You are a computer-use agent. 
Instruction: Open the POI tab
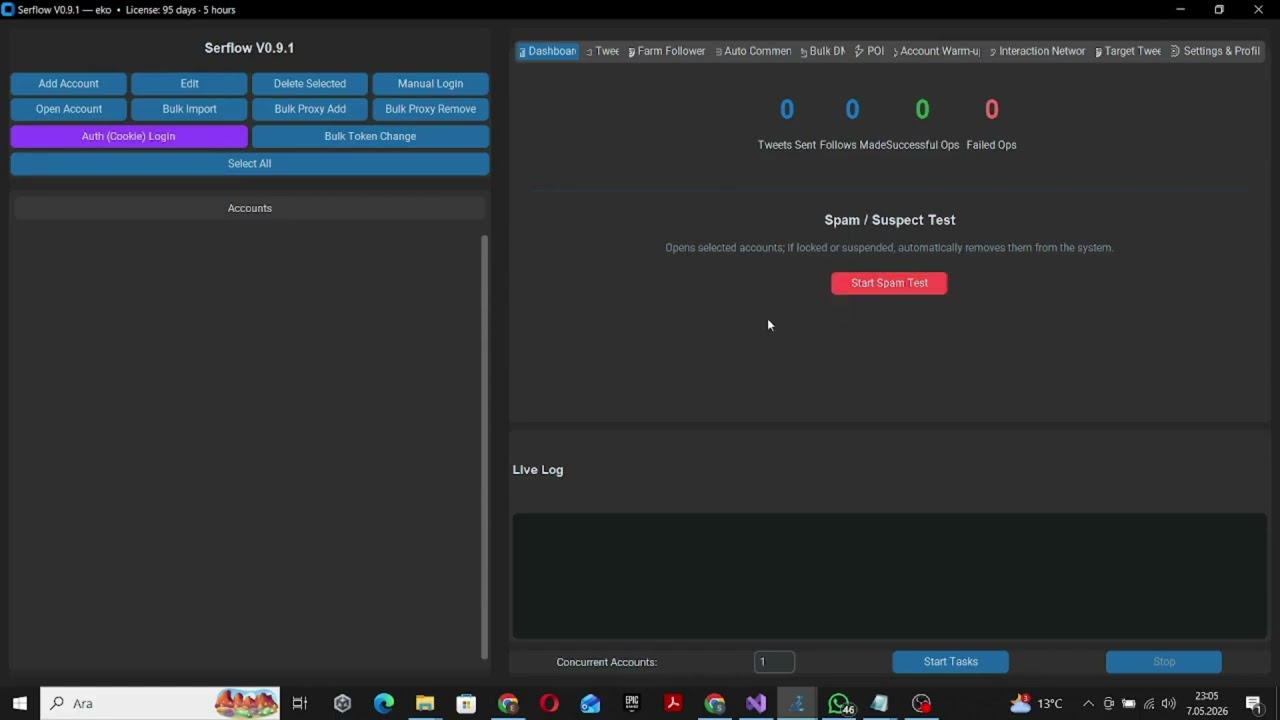(870, 51)
